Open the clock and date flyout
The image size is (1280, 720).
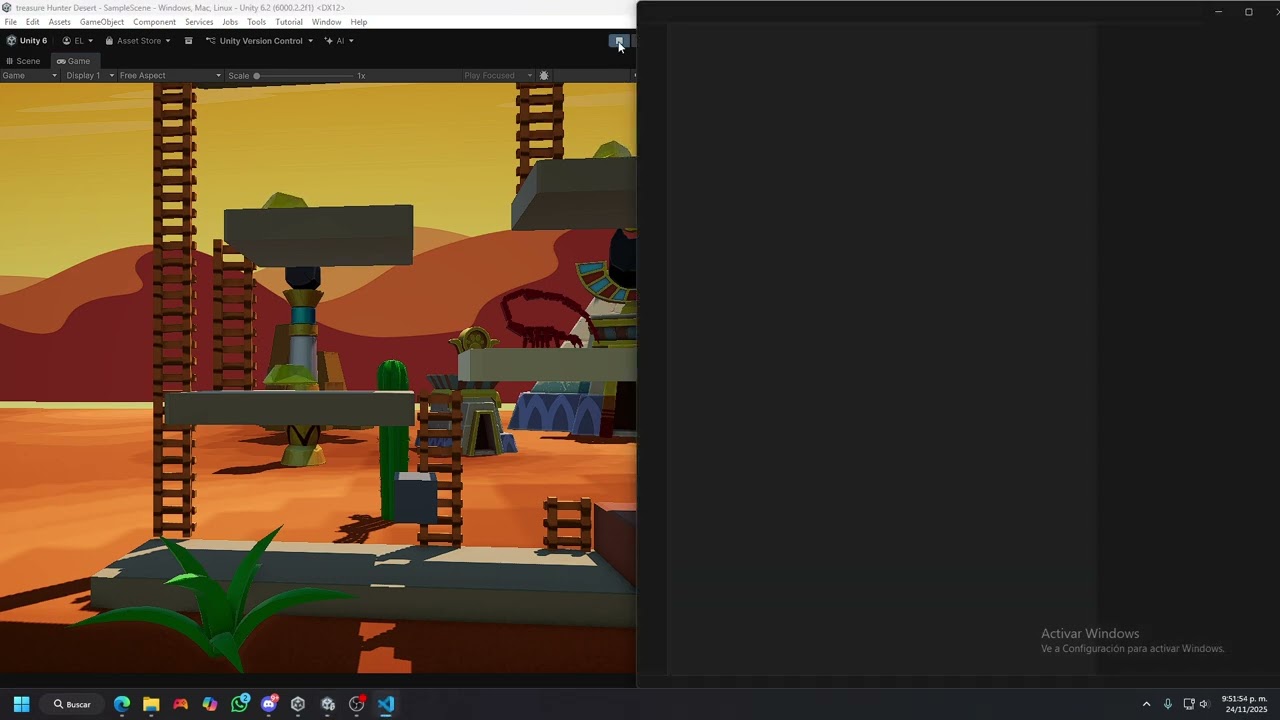click(1244, 704)
